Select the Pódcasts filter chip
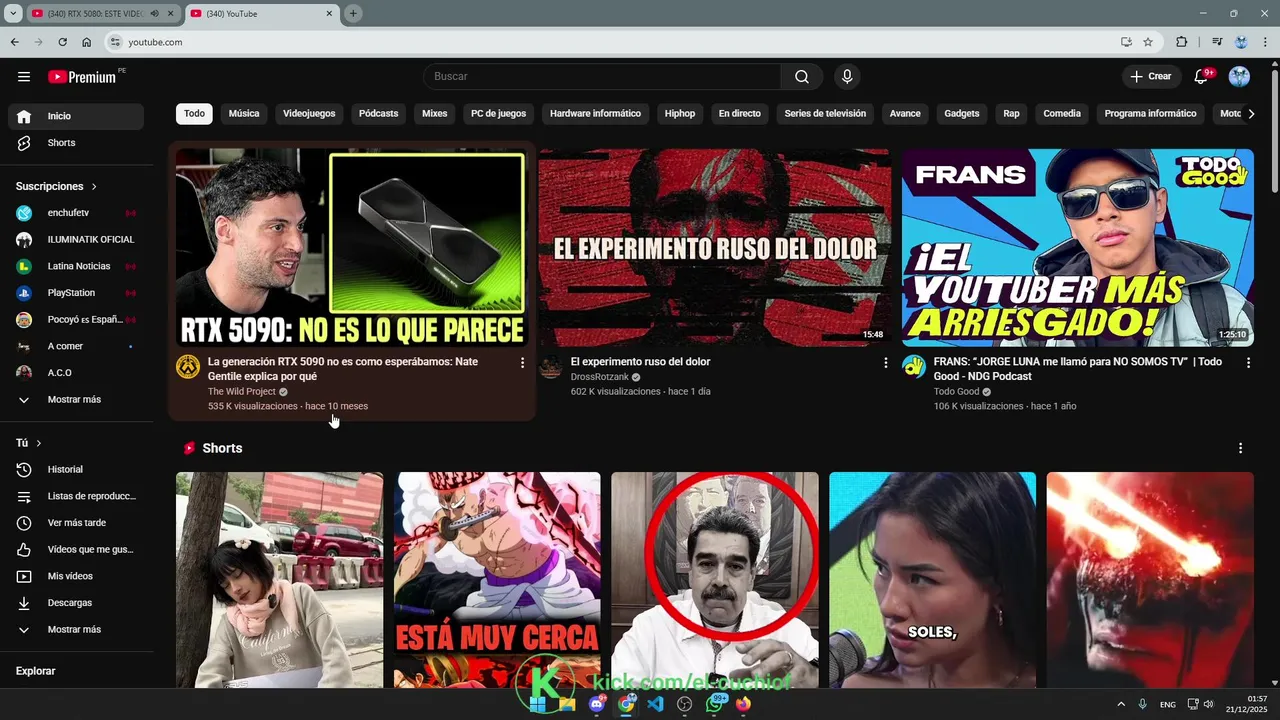Screen dimensions: 1280x720 pos(378,114)
